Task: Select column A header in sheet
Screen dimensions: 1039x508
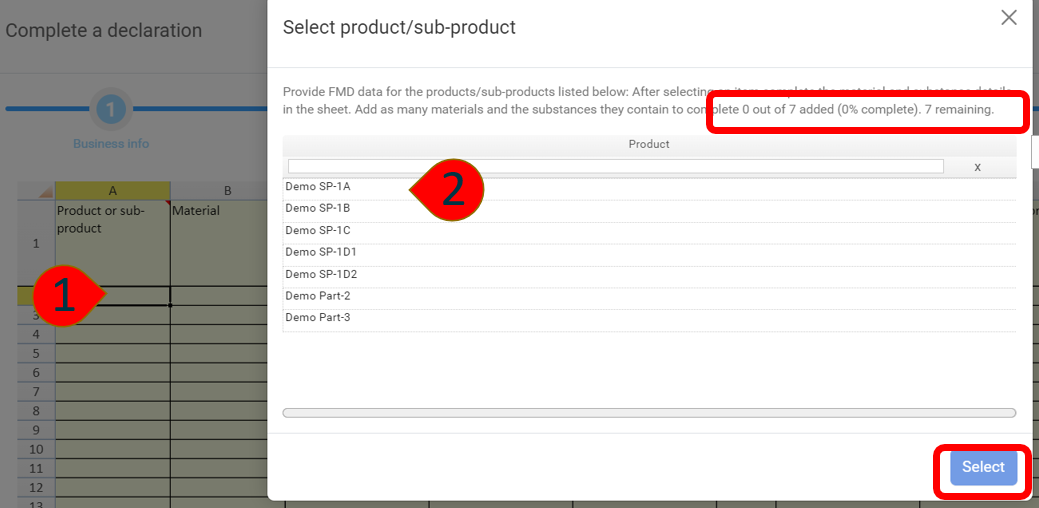Action: 112,190
